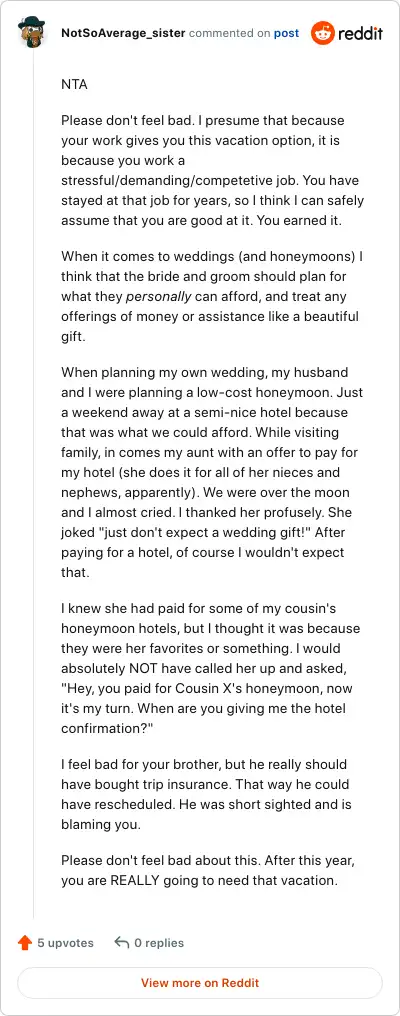The height and width of the screenshot is (1016, 400).
Task: Click the NotSoAverage_sister user avatar
Action: coord(31,32)
